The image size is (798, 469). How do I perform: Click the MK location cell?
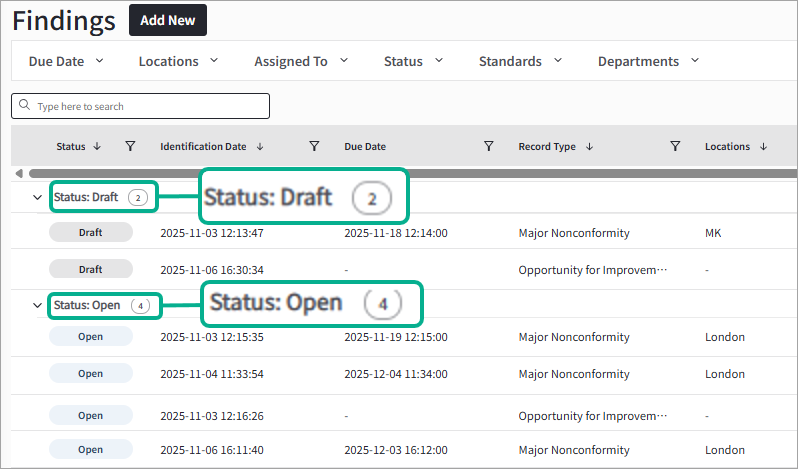coord(713,233)
